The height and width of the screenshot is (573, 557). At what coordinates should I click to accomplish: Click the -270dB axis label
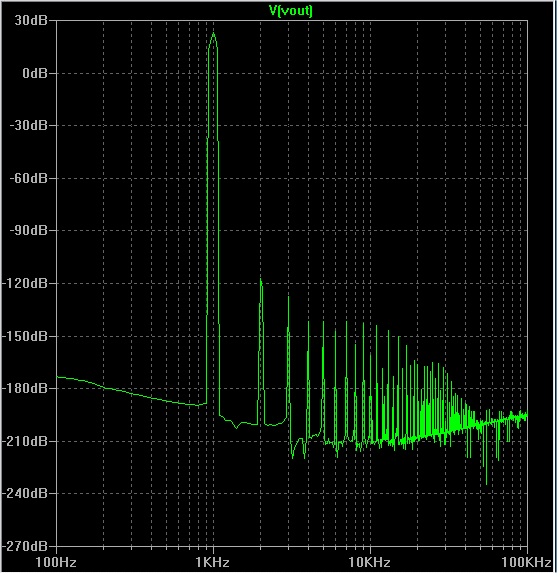[x=25, y=546]
